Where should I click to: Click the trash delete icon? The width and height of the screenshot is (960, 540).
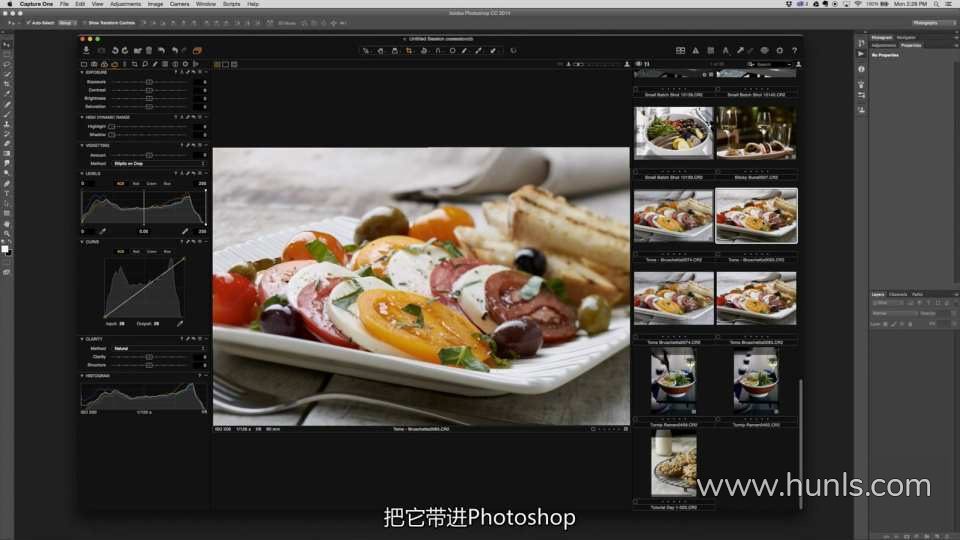pos(149,50)
